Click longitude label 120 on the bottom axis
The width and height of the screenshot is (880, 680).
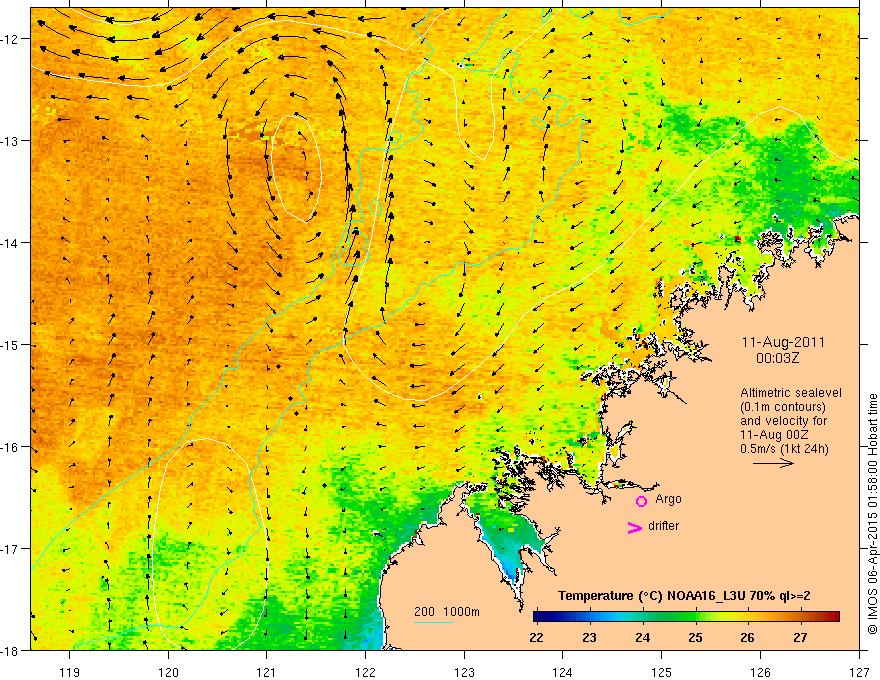click(x=168, y=672)
